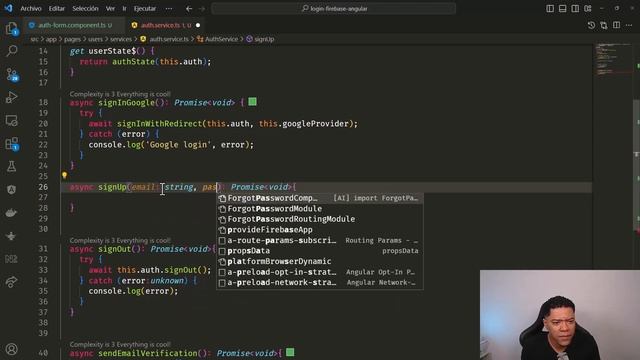Open the Editar menu
The height and width of the screenshot is (360, 640).
click(x=57, y=8)
